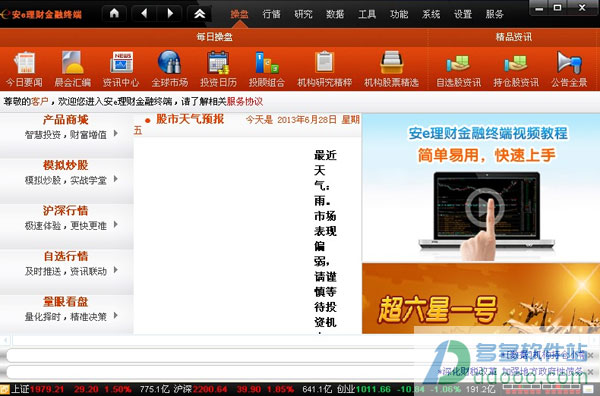The image size is (600, 396).
Task: Switch to the 行情 menu tab
Action: pyautogui.click(x=271, y=15)
